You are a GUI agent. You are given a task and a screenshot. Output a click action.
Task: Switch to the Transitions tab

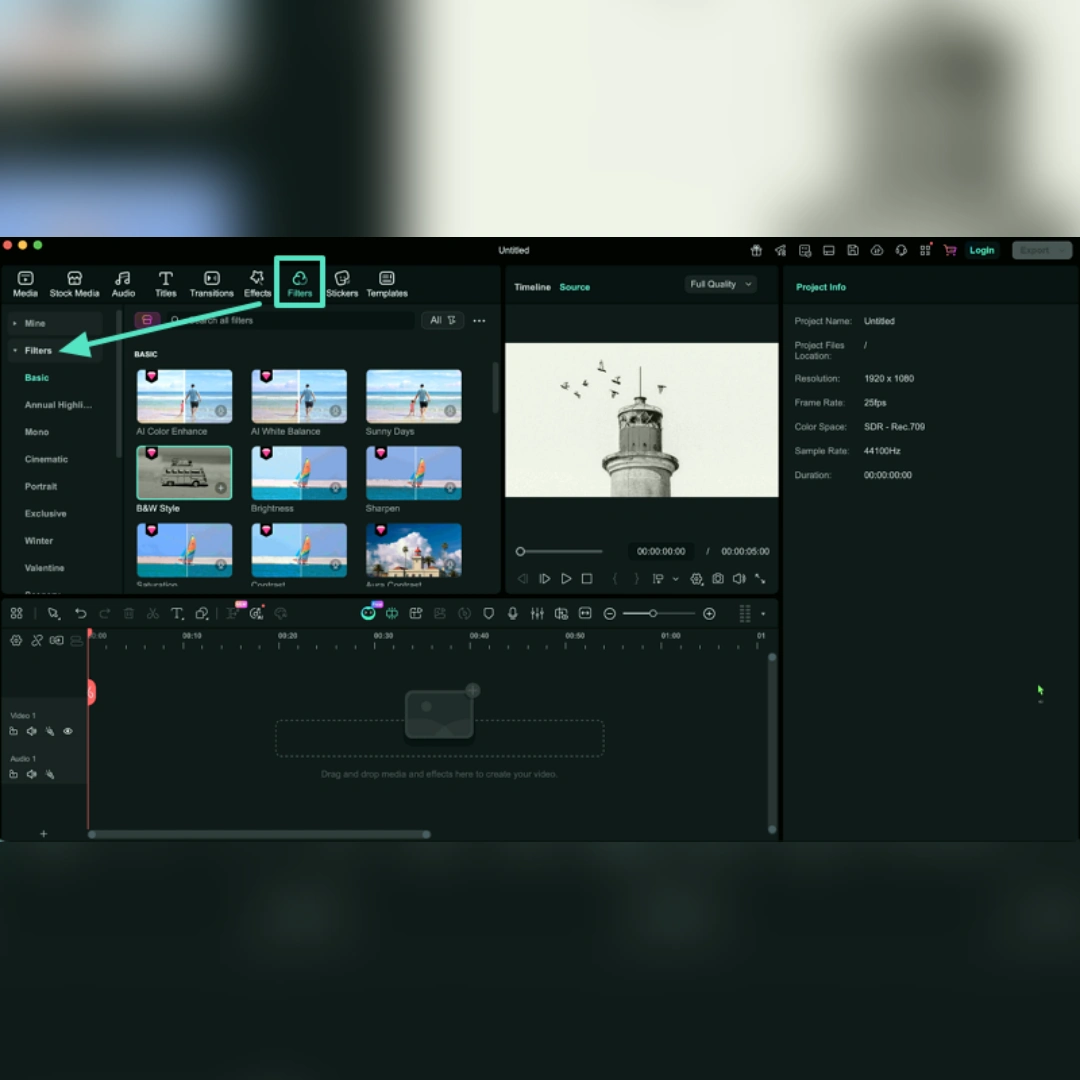point(211,284)
